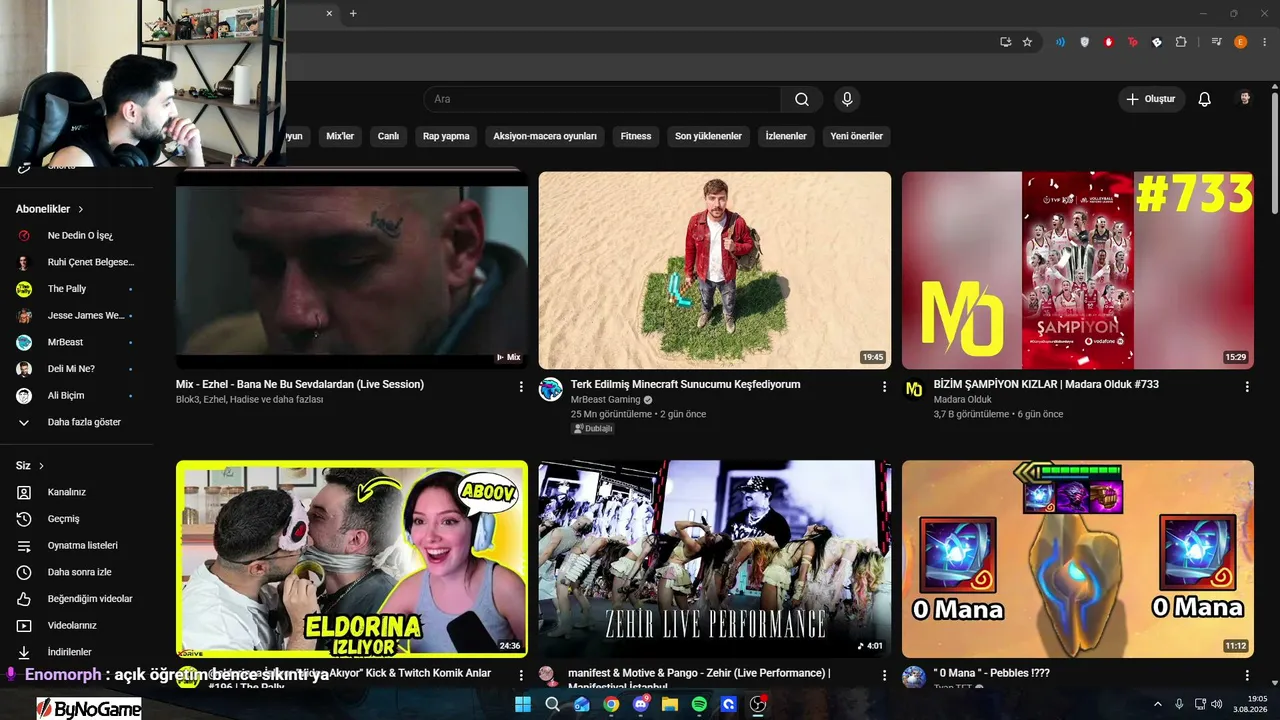The width and height of the screenshot is (1280, 720).
Task: Open the Chrome media controls icon
Action: point(1217,42)
